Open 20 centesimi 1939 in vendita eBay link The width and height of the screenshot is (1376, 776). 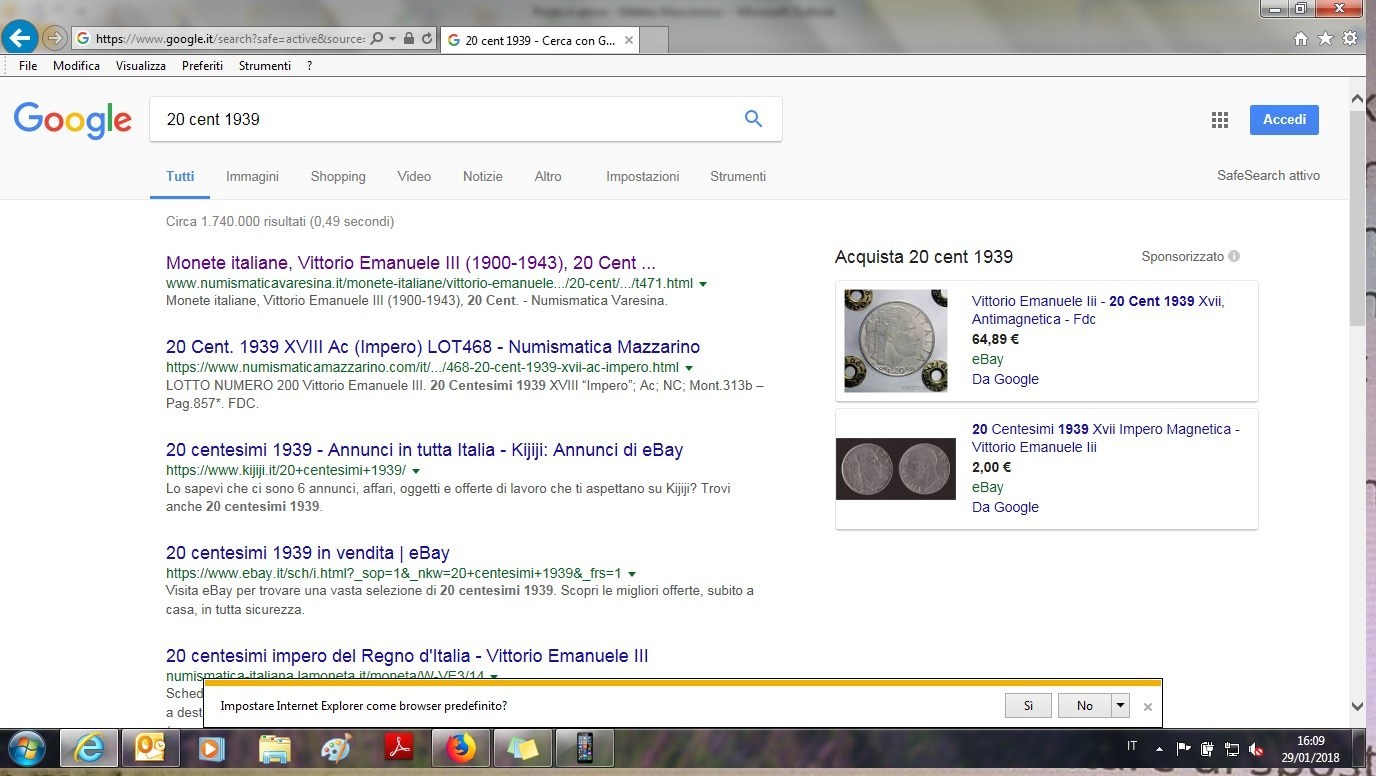(x=308, y=553)
